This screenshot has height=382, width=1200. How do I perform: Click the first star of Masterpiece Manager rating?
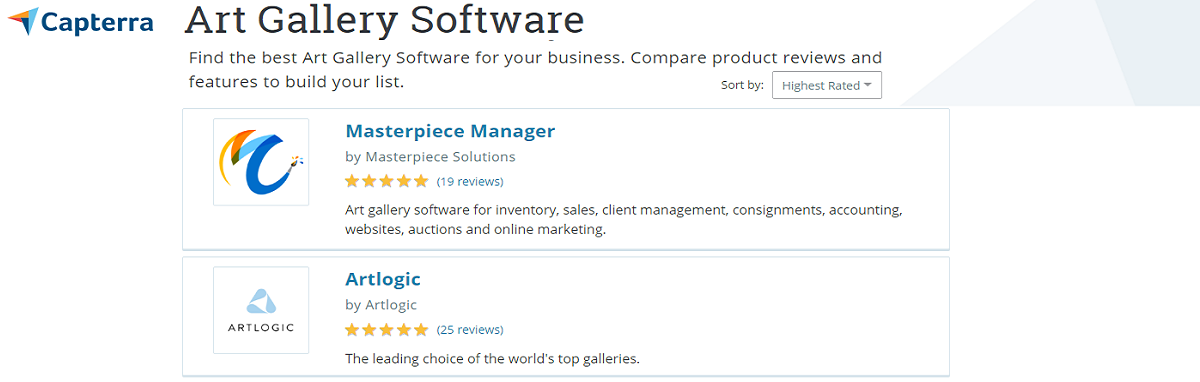coord(352,182)
